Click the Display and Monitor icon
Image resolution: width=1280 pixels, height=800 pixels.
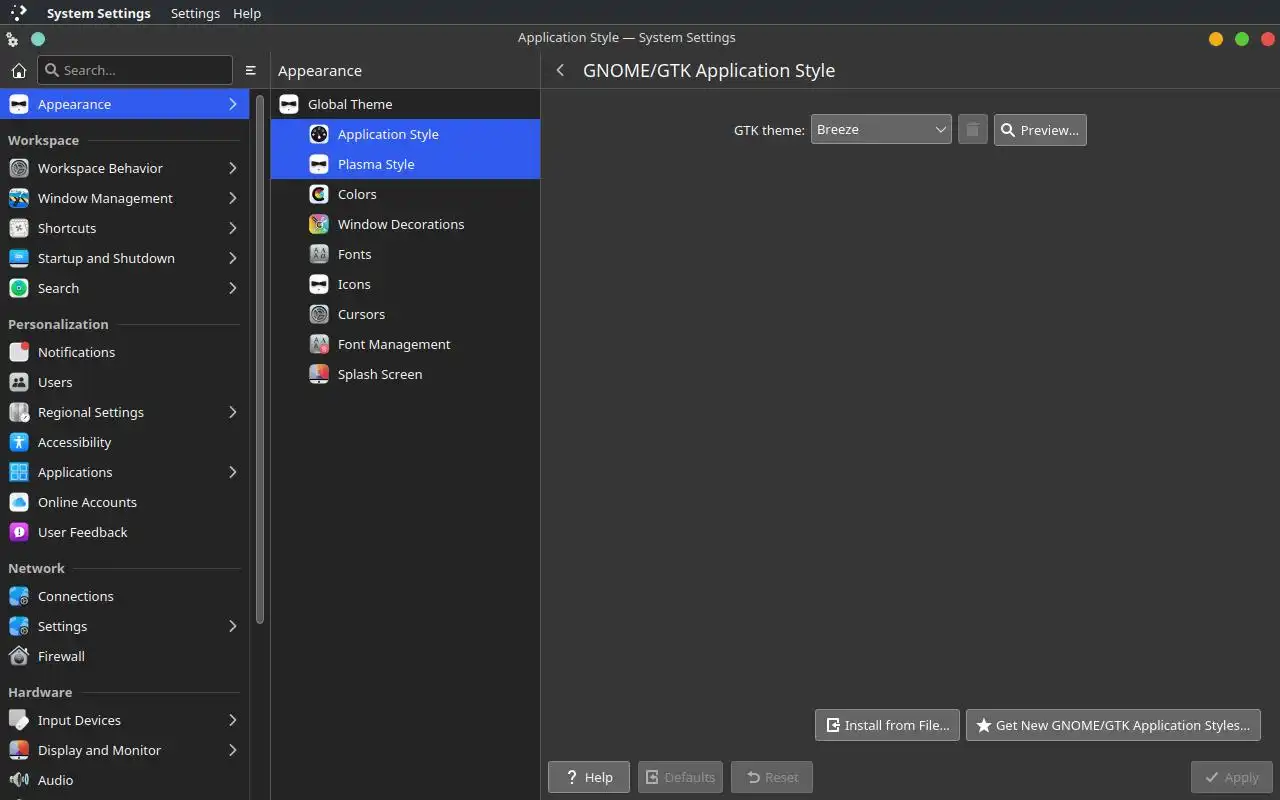(18, 750)
